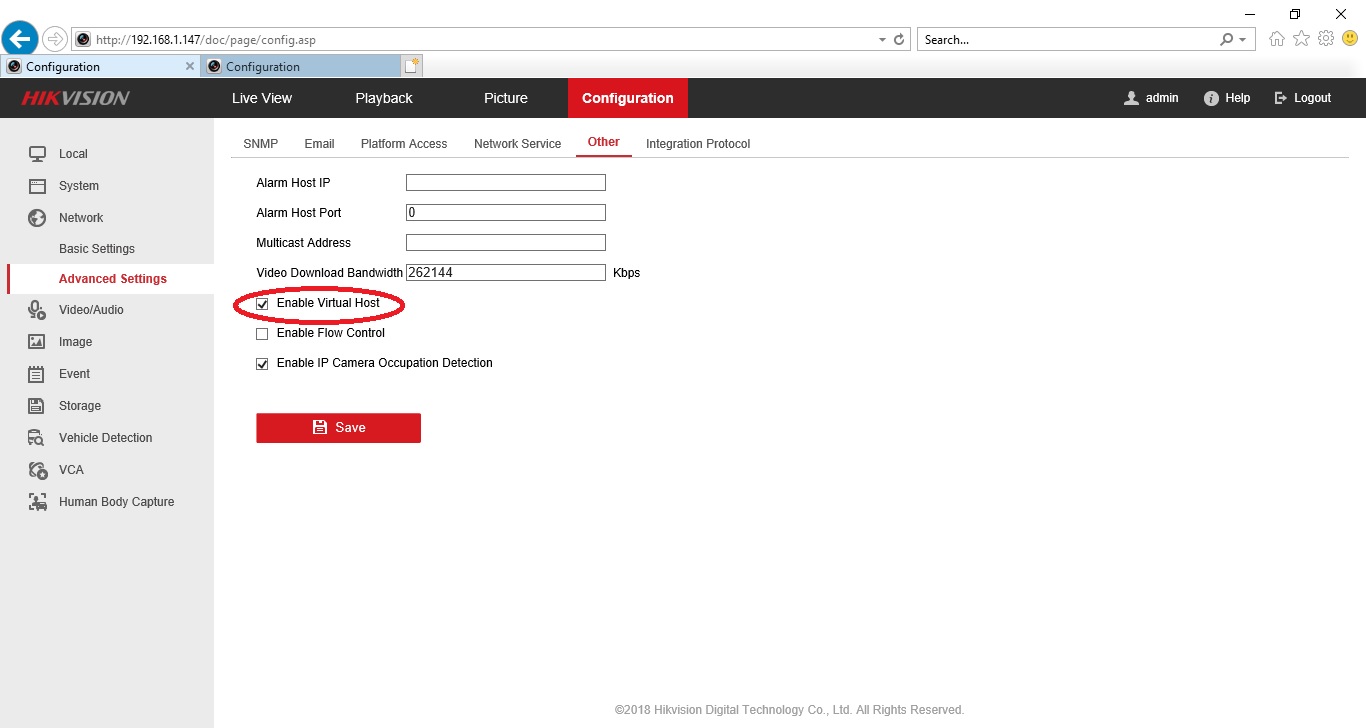Uncheck the Enable Virtual Host checkbox
Image resolution: width=1366 pixels, height=728 pixels.
pyautogui.click(x=263, y=303)
